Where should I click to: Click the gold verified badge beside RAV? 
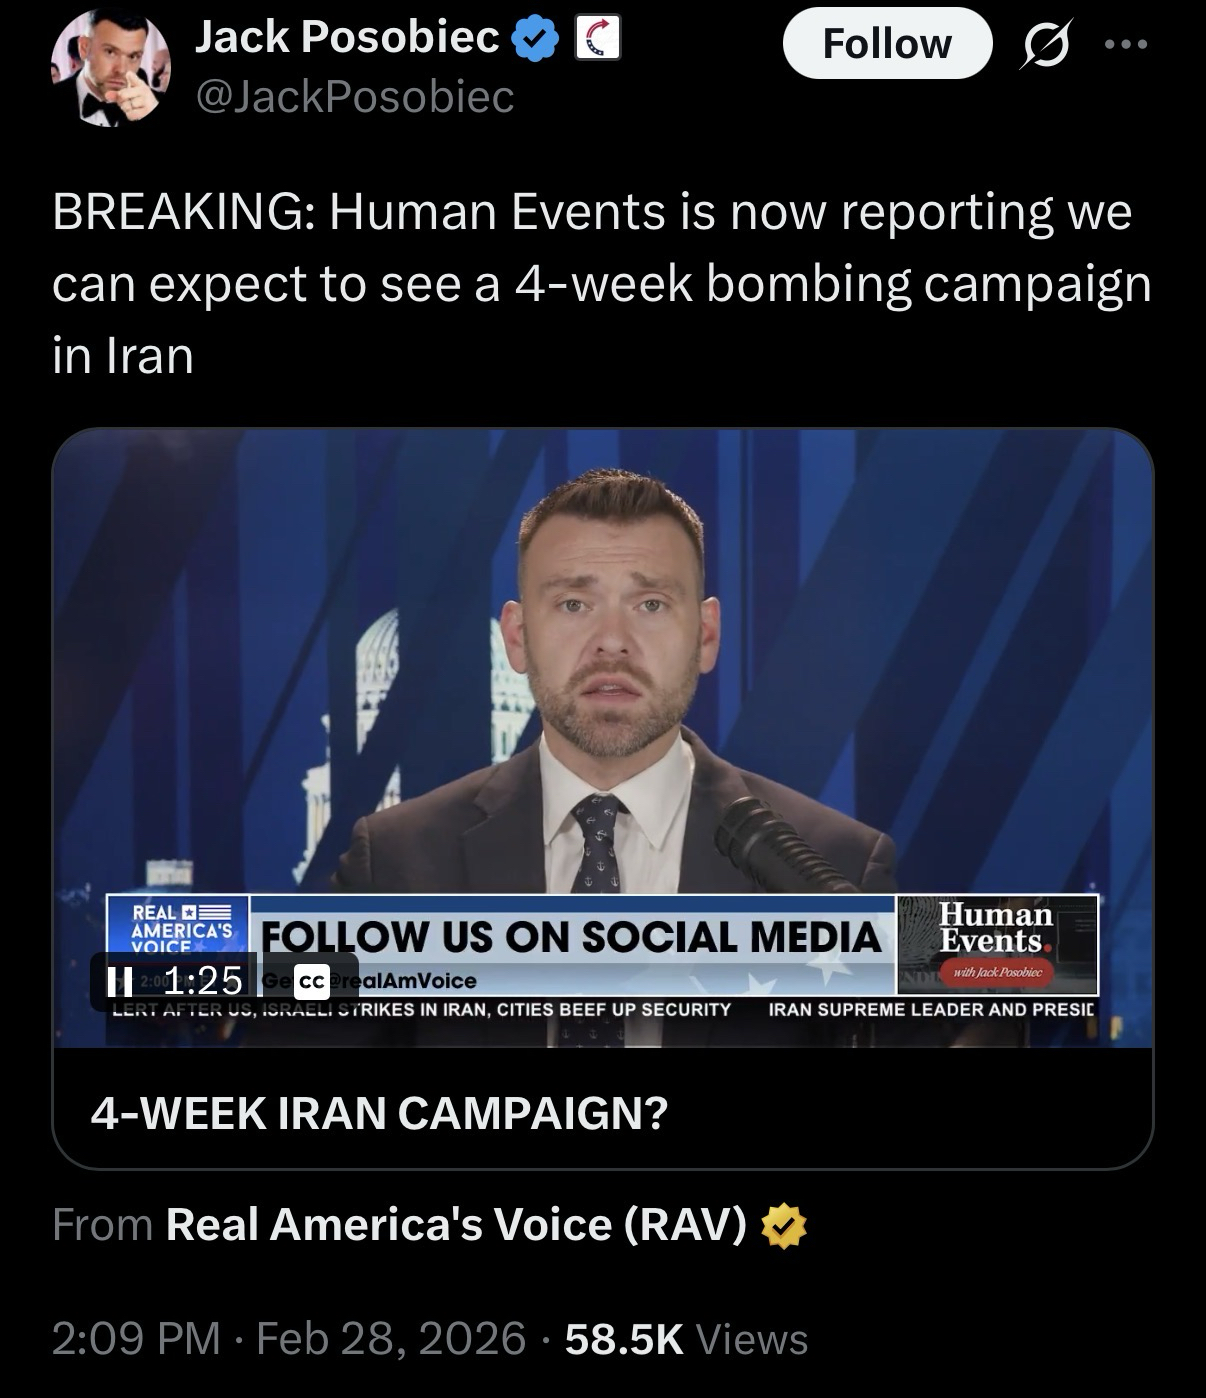tap(784, 1227)
